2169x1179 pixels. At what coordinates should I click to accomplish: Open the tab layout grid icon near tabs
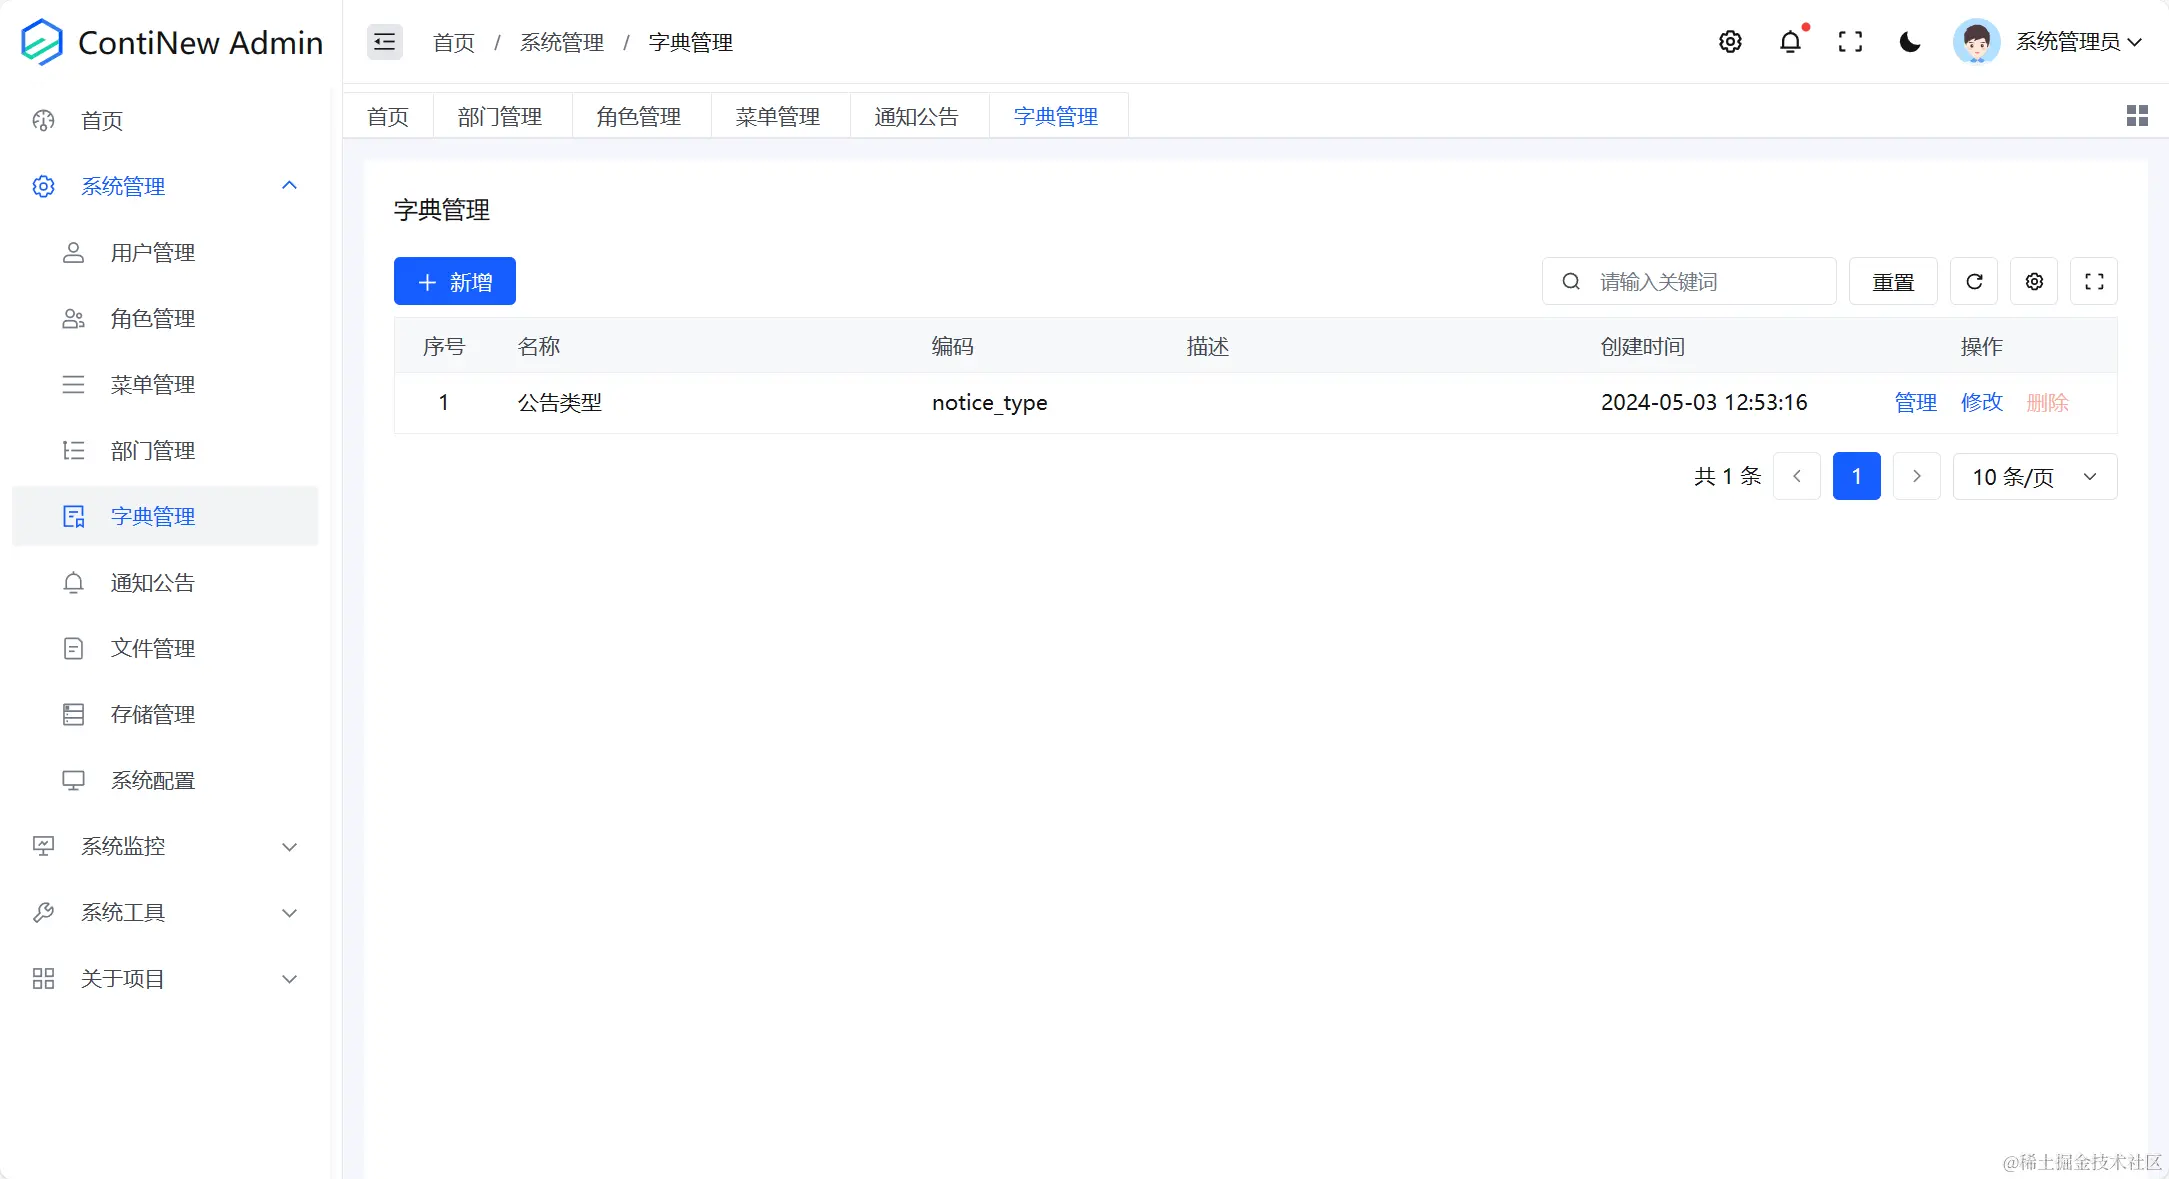point(2137,115)
